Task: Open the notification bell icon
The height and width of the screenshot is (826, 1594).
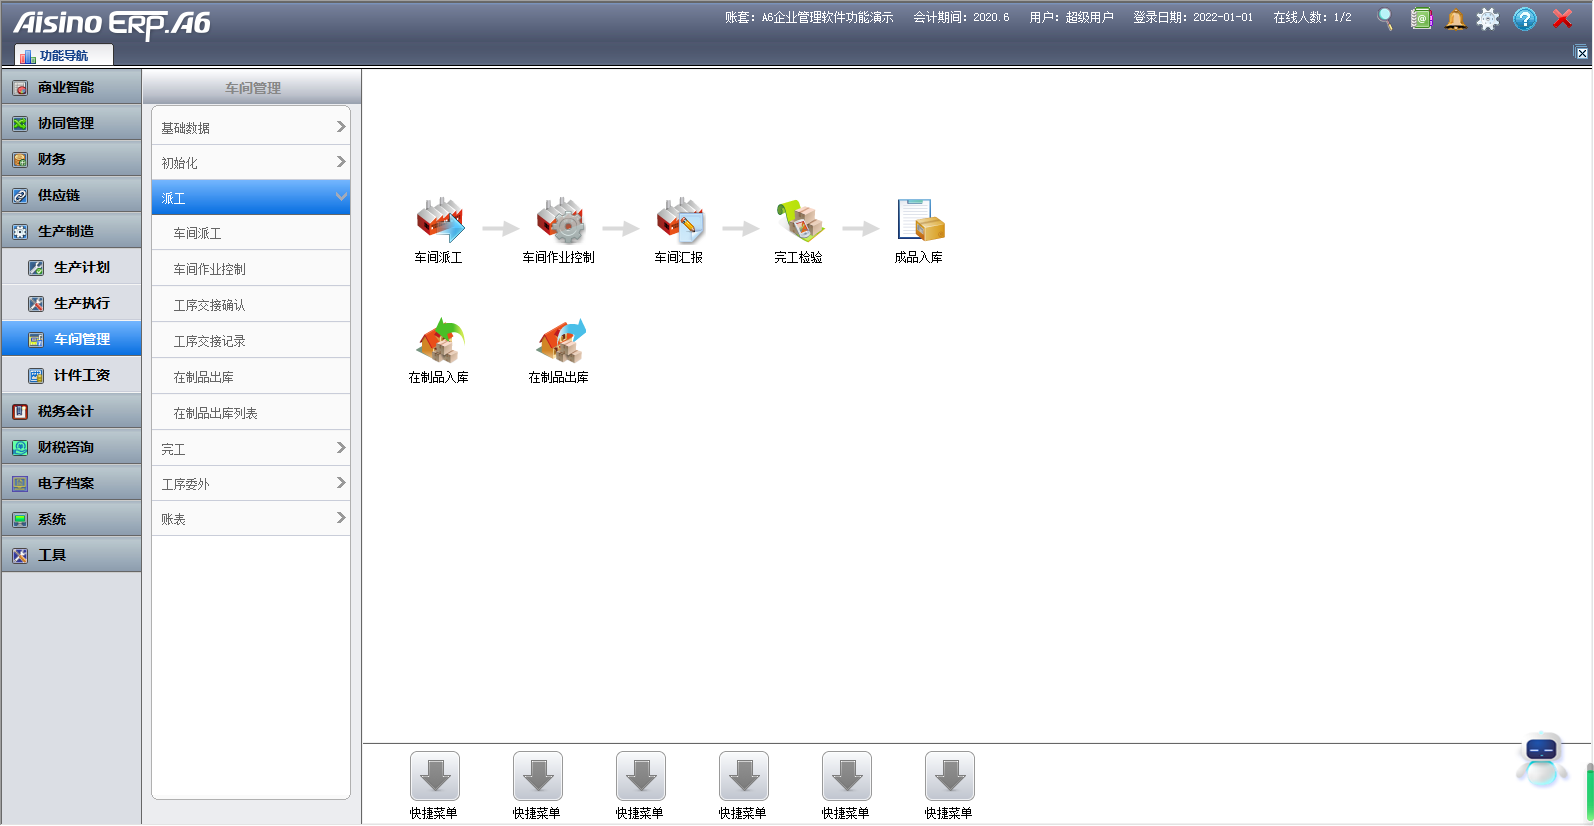Action: tap(1455, 19)
